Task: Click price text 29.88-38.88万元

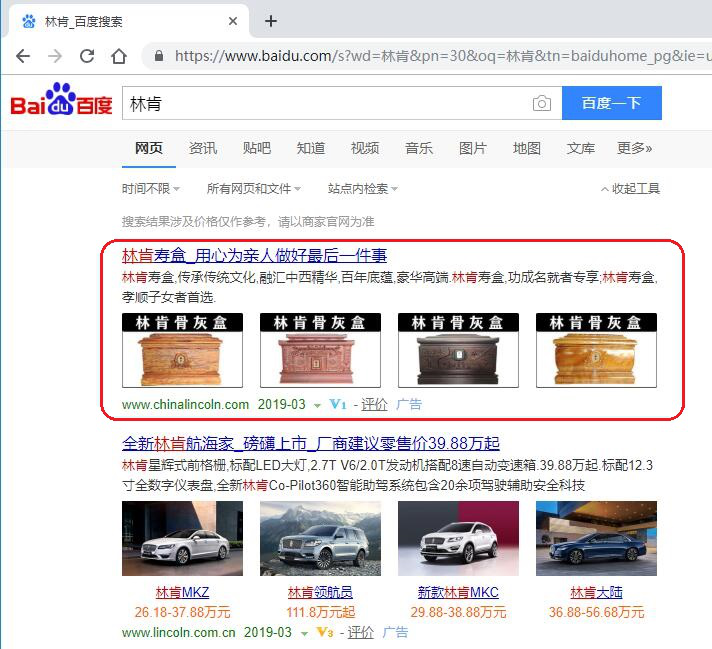Action: click(x=458, y=612)
